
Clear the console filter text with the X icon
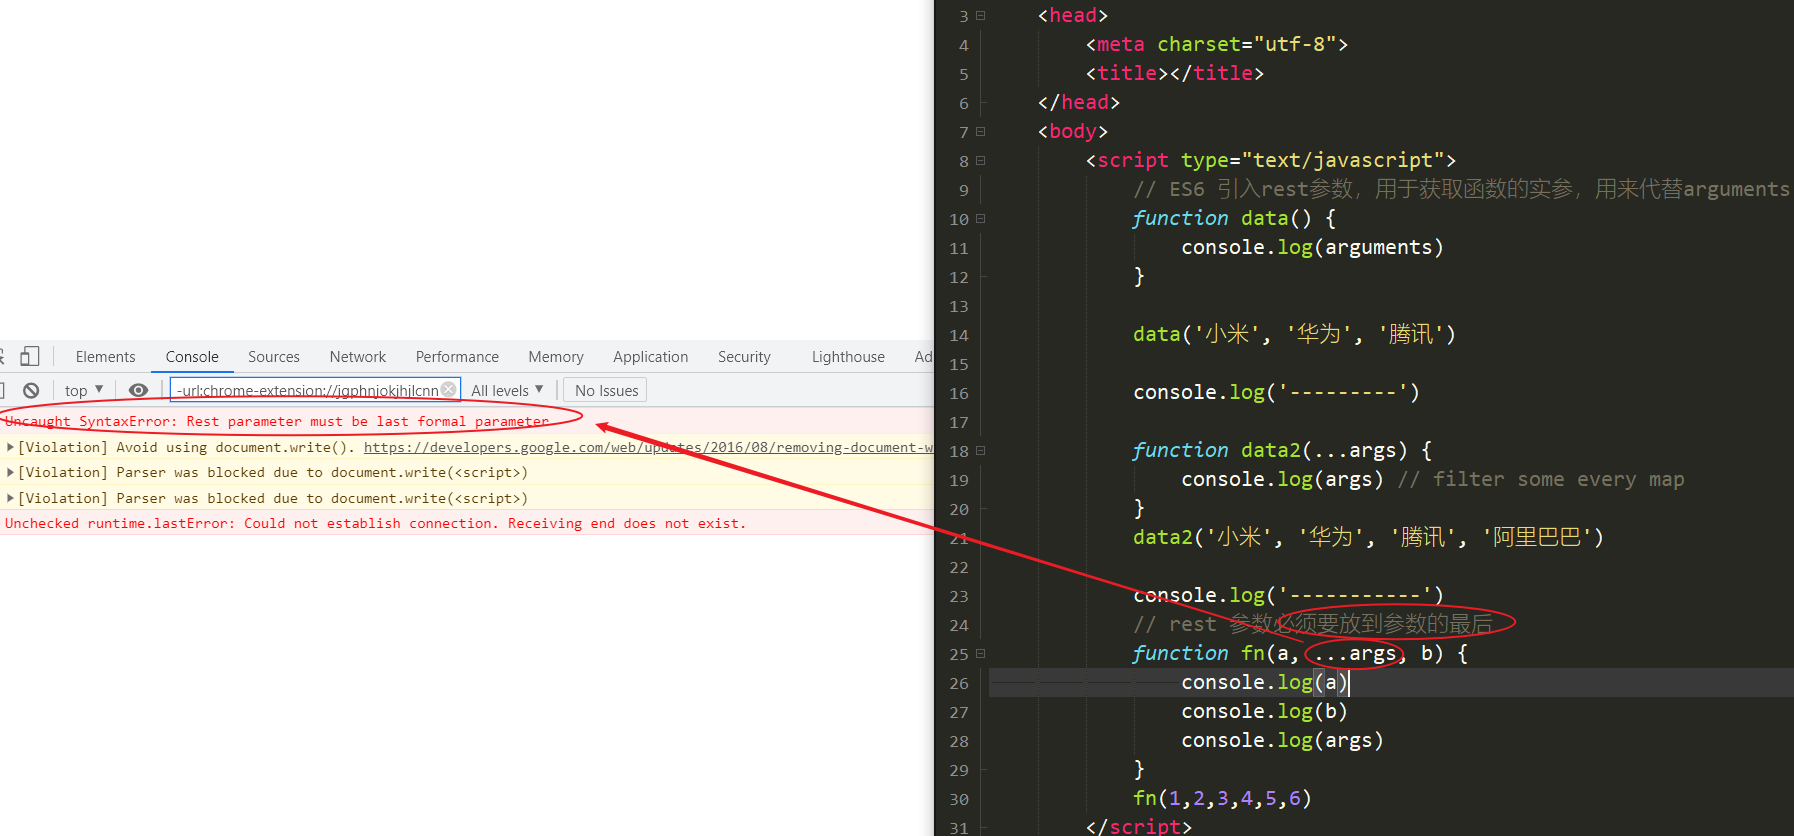coord(449,390)
